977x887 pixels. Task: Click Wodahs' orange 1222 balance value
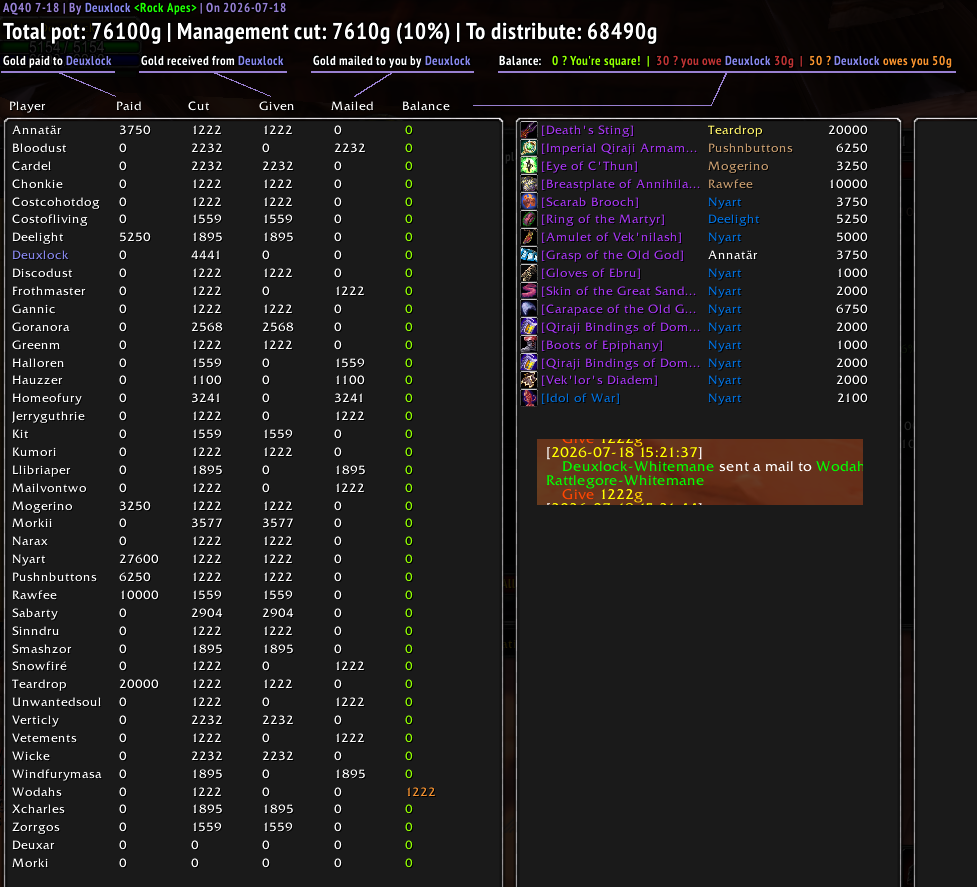(x=421, y=792)
